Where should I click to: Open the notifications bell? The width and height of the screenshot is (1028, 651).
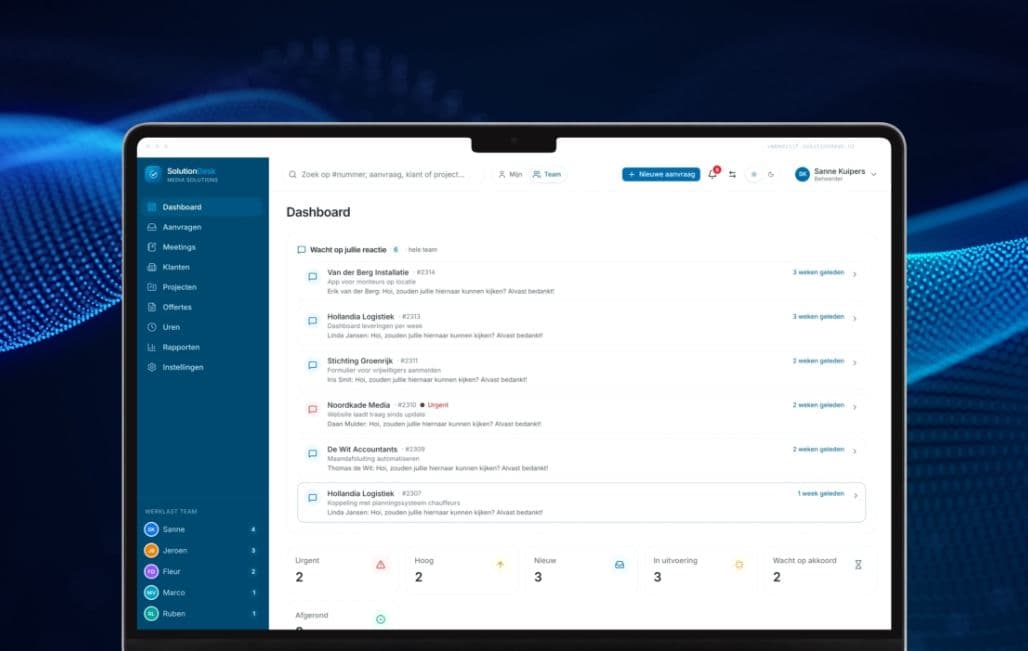click(713, 174)
